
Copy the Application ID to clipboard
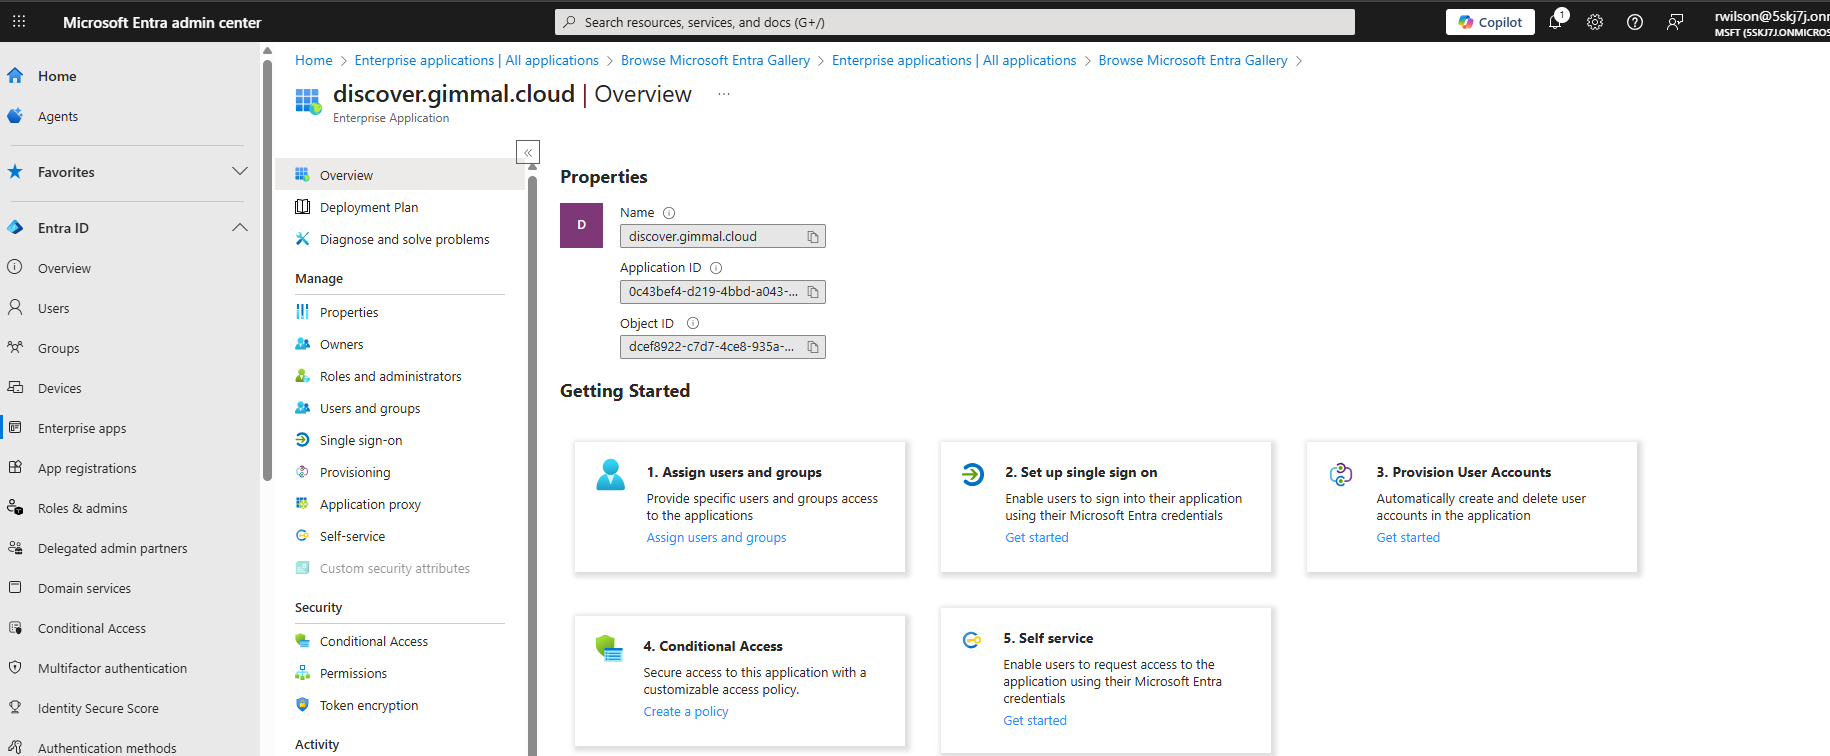click(x=813, y=292)
